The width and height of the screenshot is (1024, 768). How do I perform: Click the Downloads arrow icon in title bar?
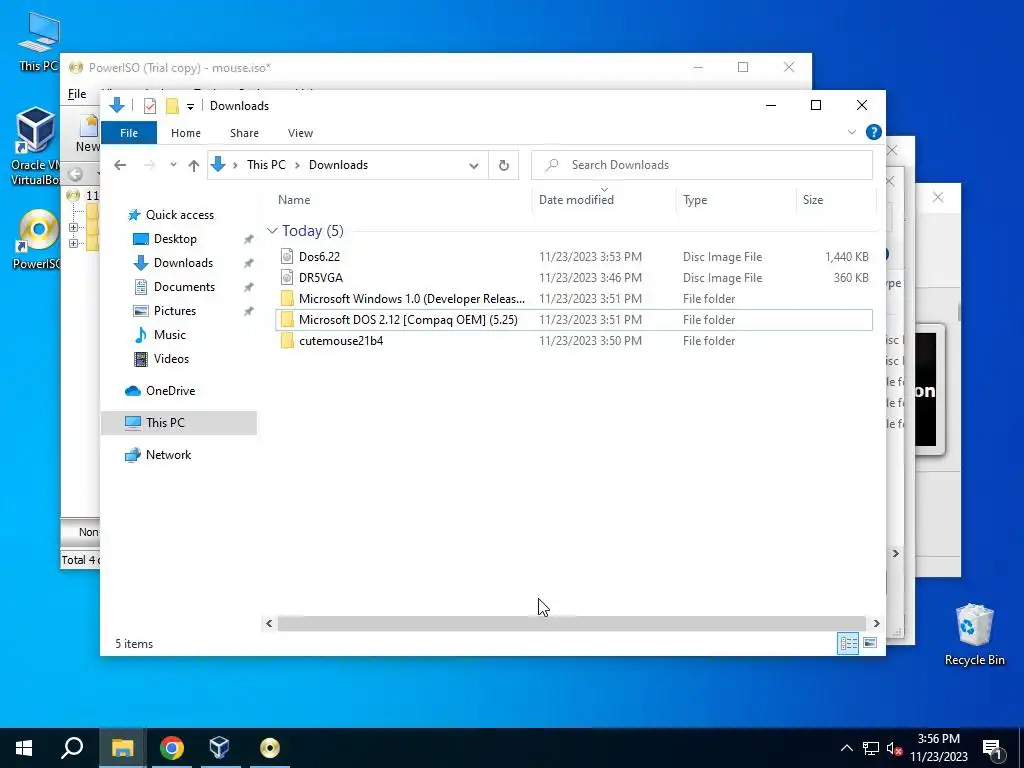[x=117, y=105]
